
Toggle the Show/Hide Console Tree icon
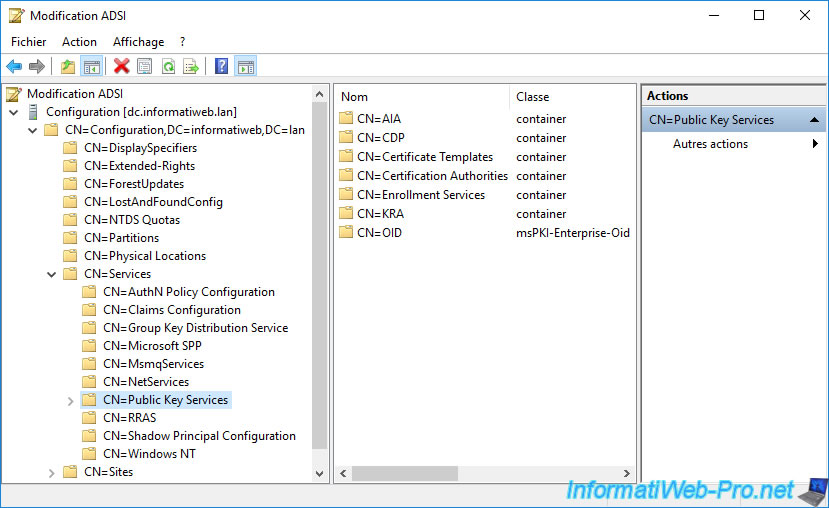(x=91, y=67)
